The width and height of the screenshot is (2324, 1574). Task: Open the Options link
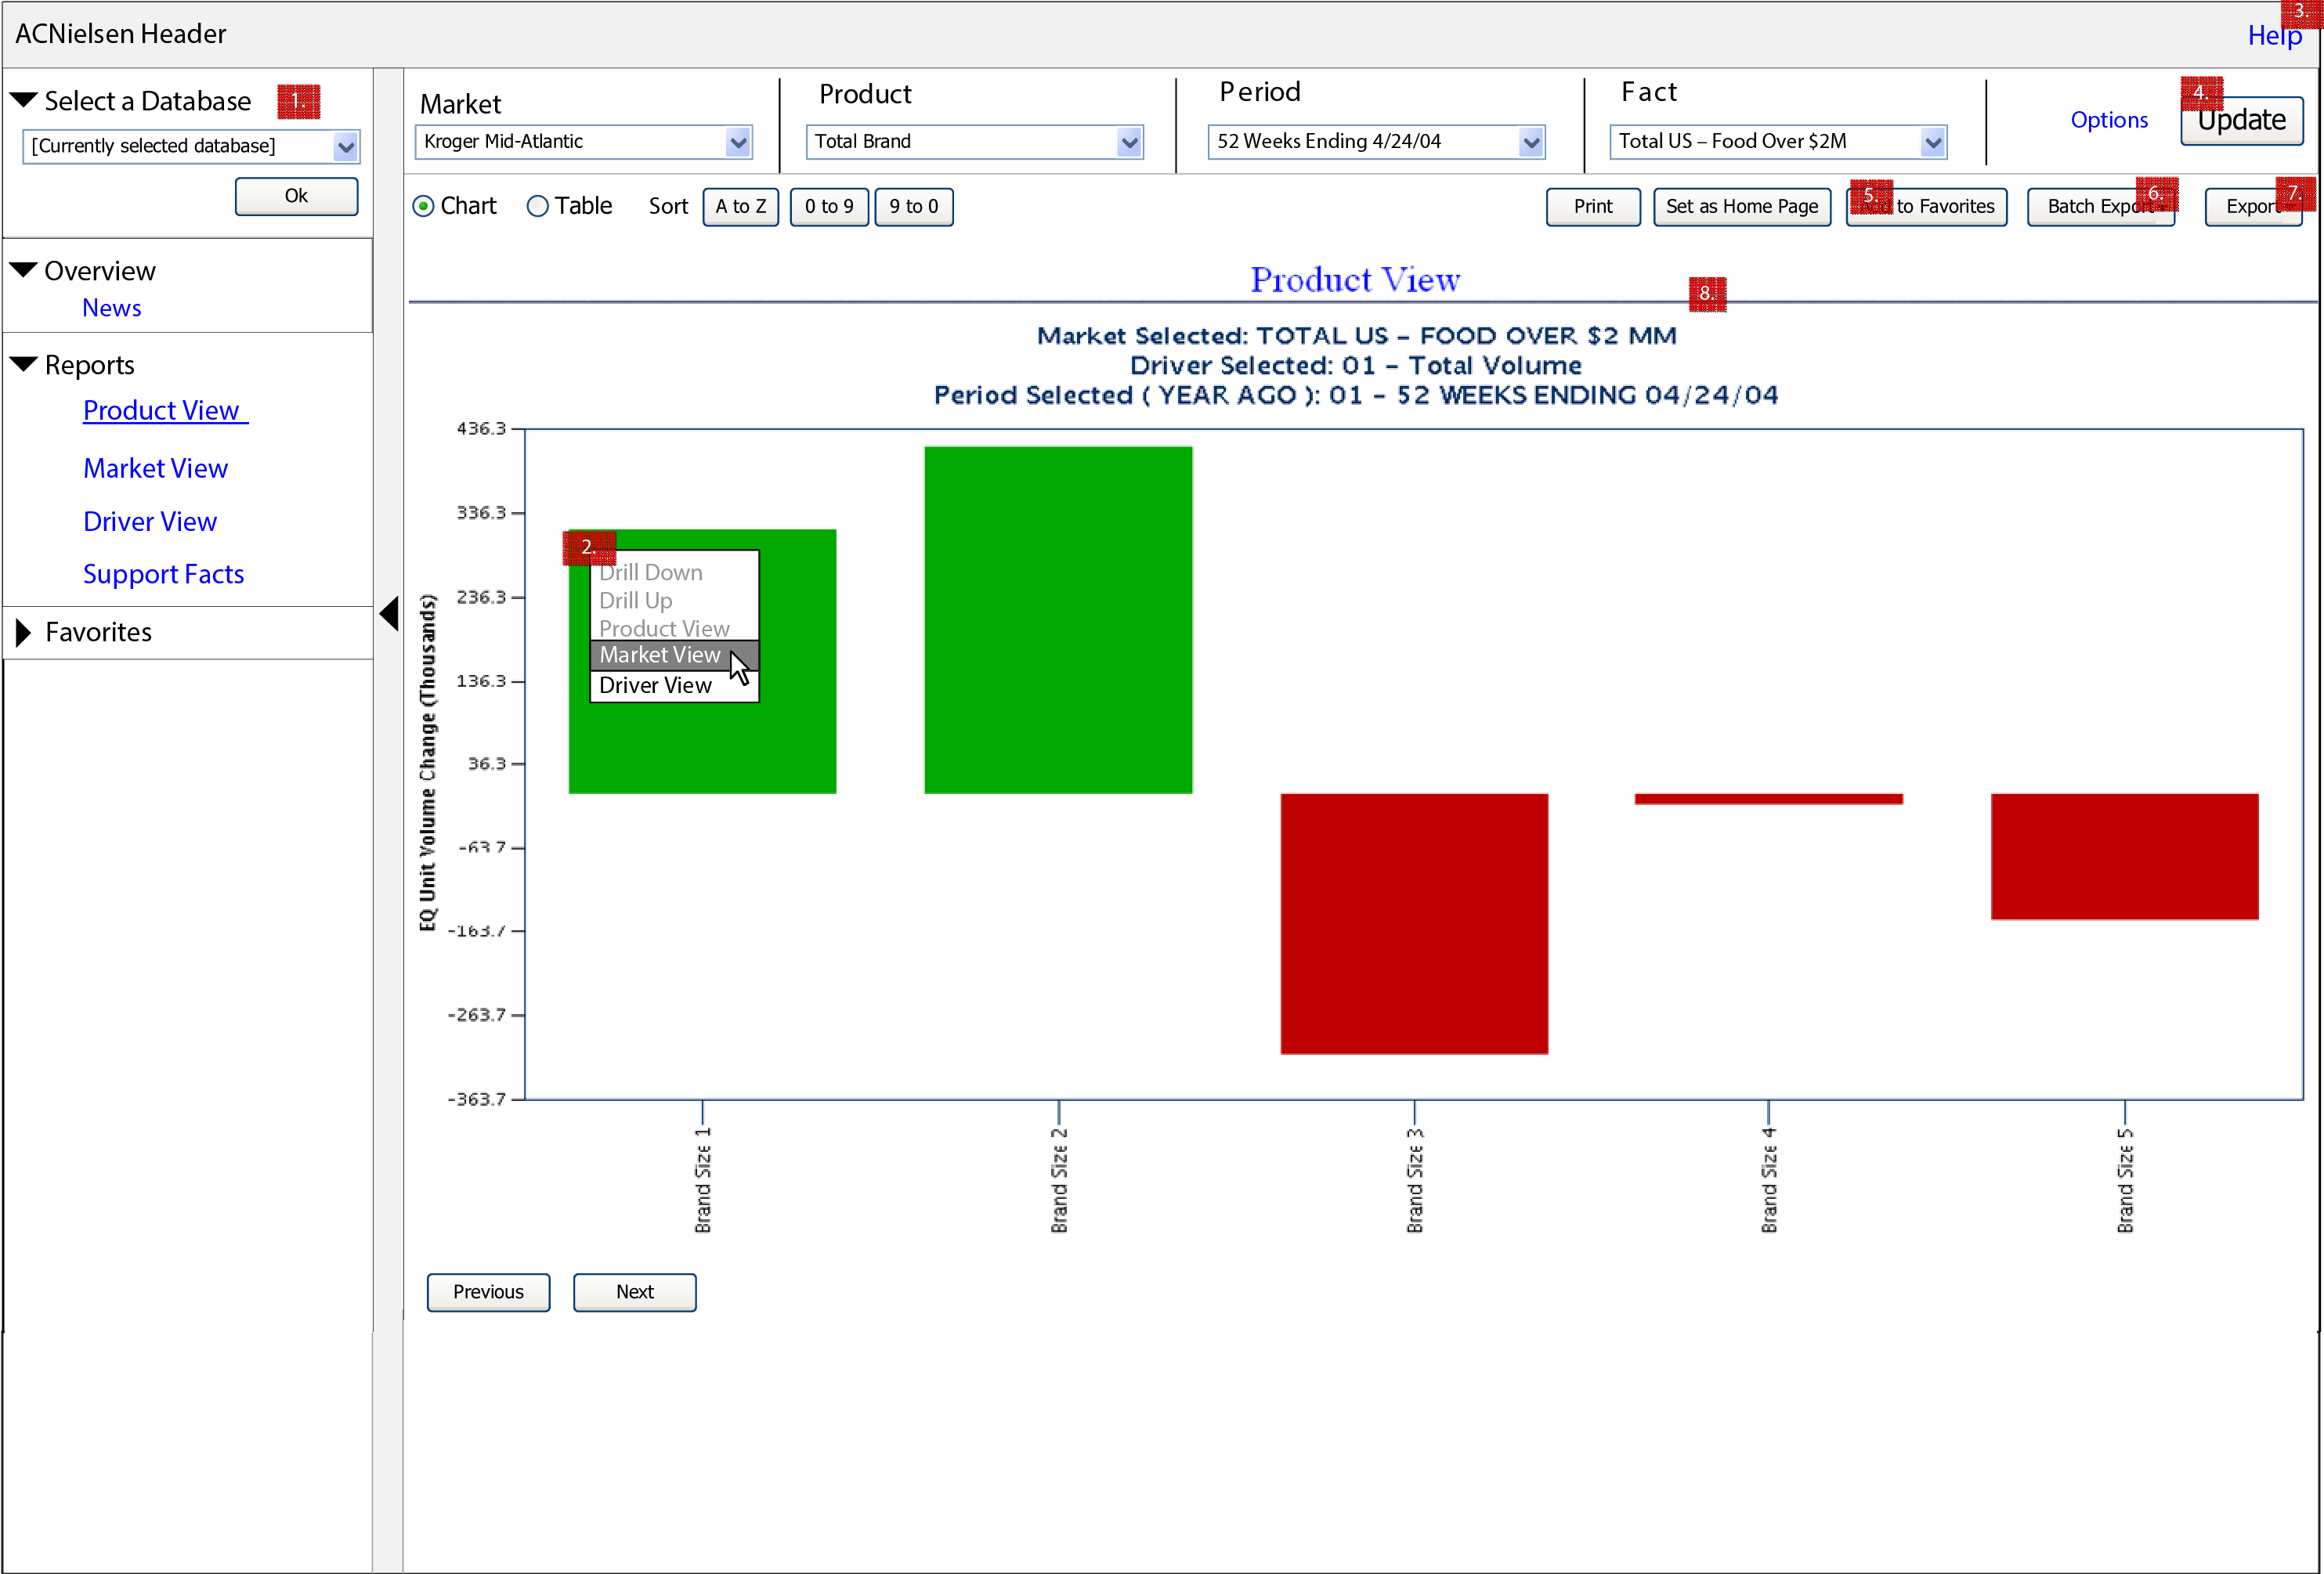tap(2109, 120)
